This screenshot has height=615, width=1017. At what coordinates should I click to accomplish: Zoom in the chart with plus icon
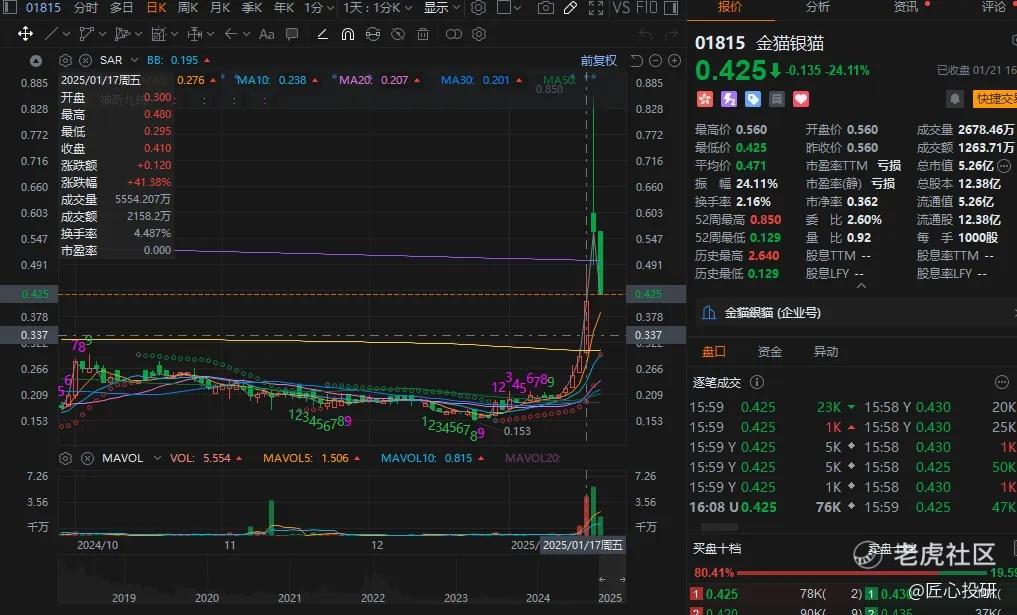675,61
